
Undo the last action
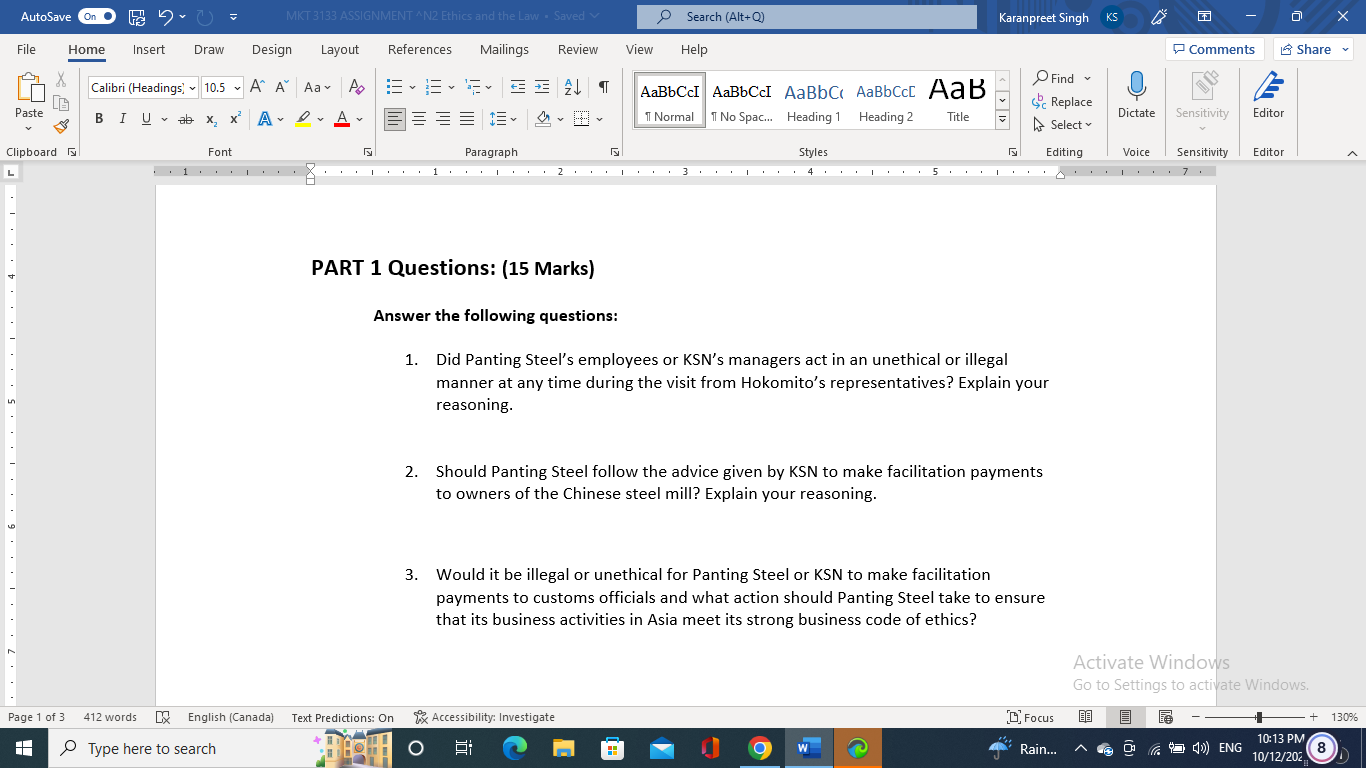click(166, 17)
